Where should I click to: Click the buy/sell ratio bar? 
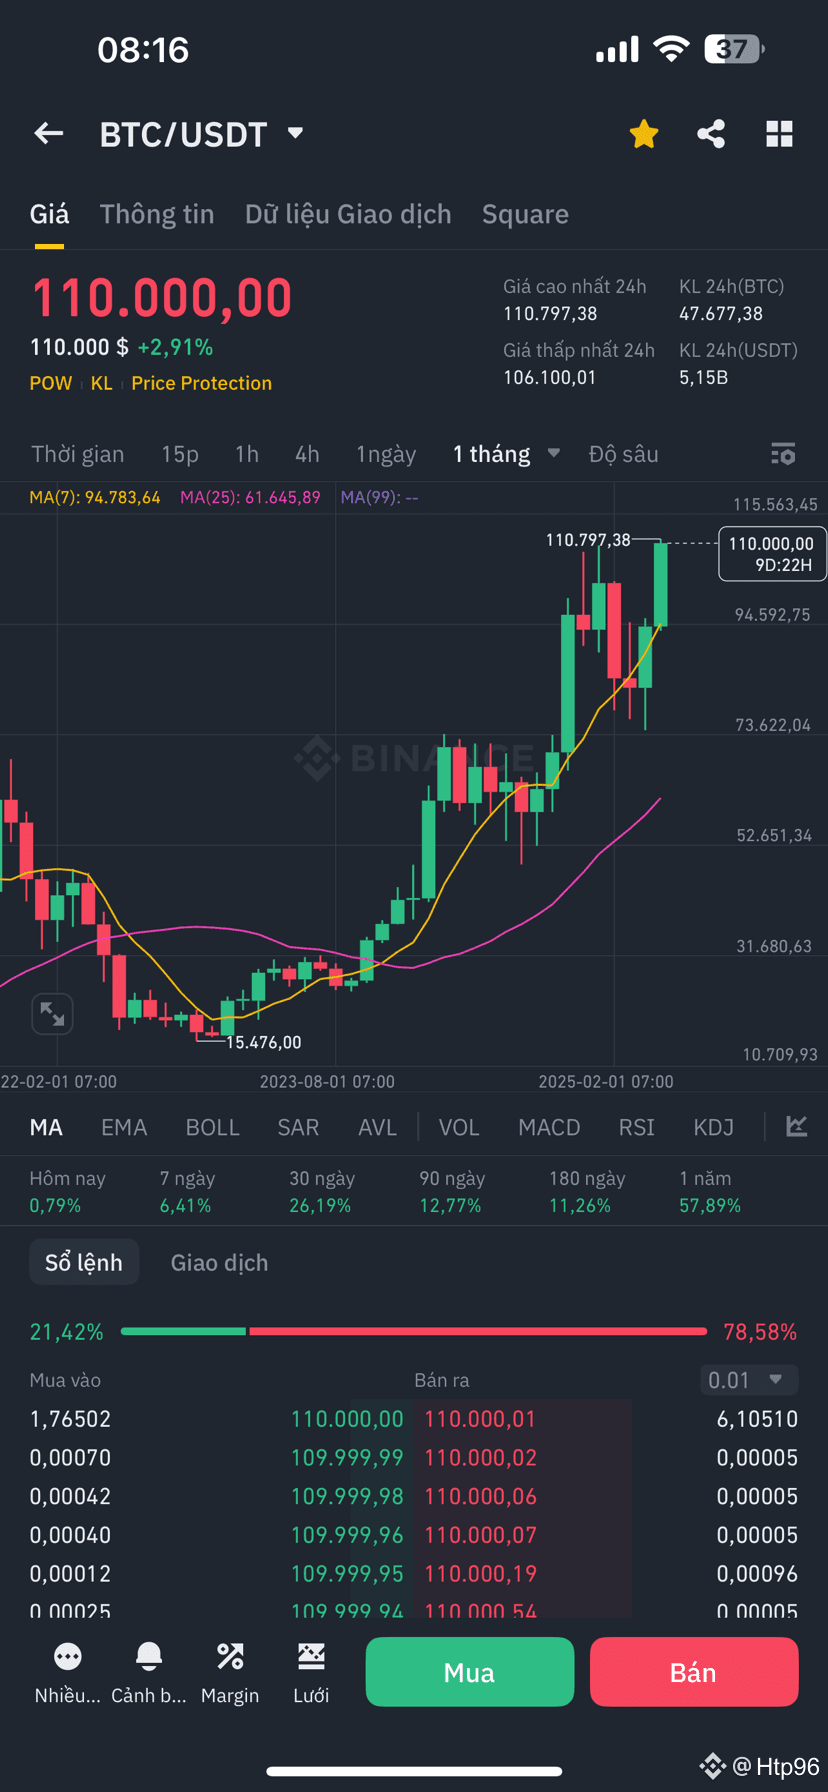click(x=413, y=1331)
